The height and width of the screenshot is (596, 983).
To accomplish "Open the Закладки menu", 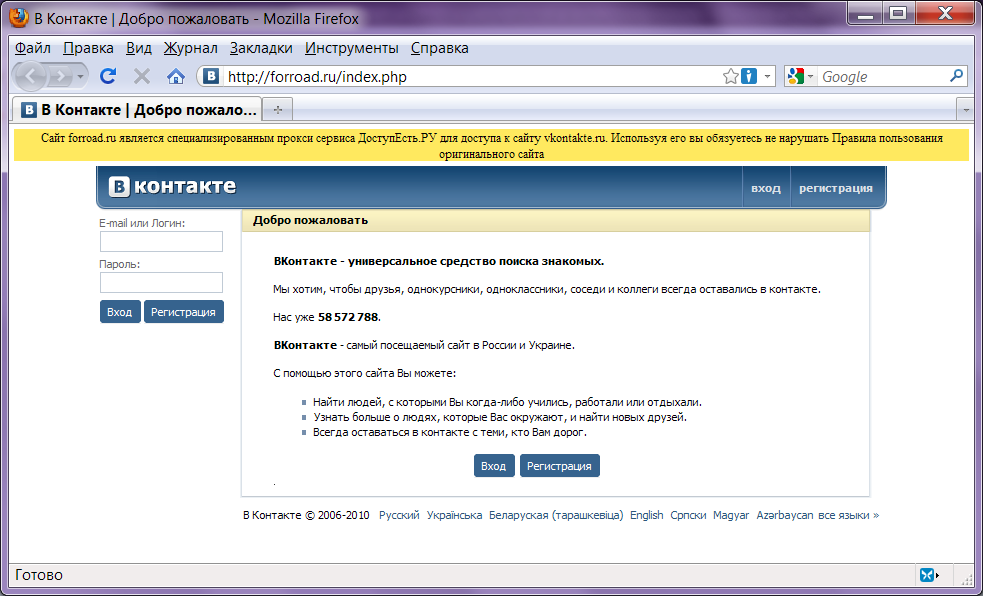I will (x=261, y=48).
